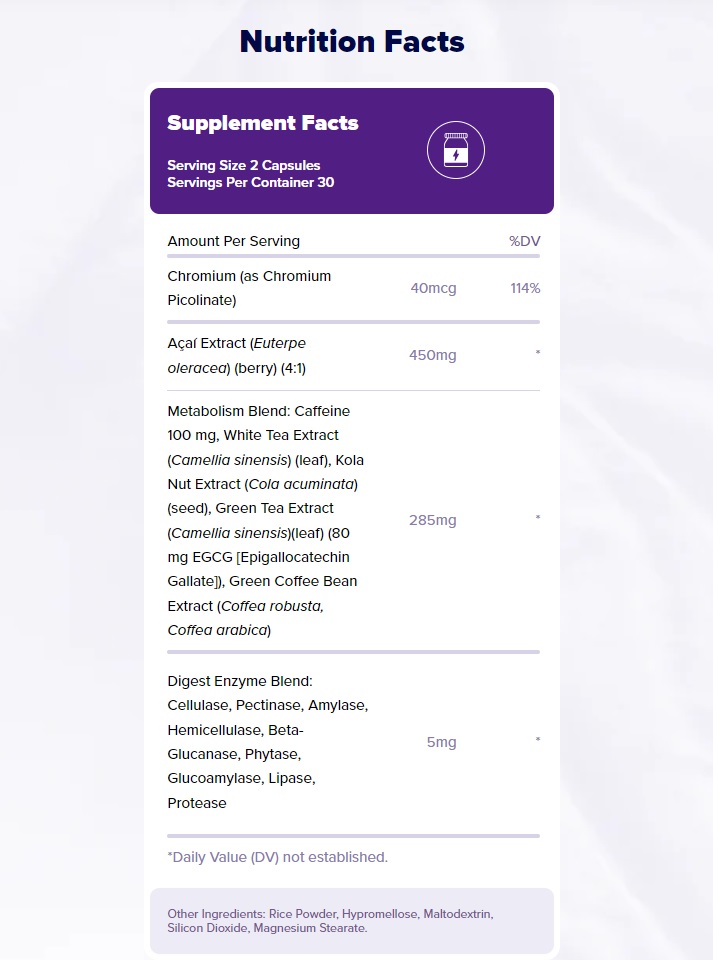Viewport: 713px width, 960px height.
Task: Click the supplement bottle icon
Action: coord(456,150)
